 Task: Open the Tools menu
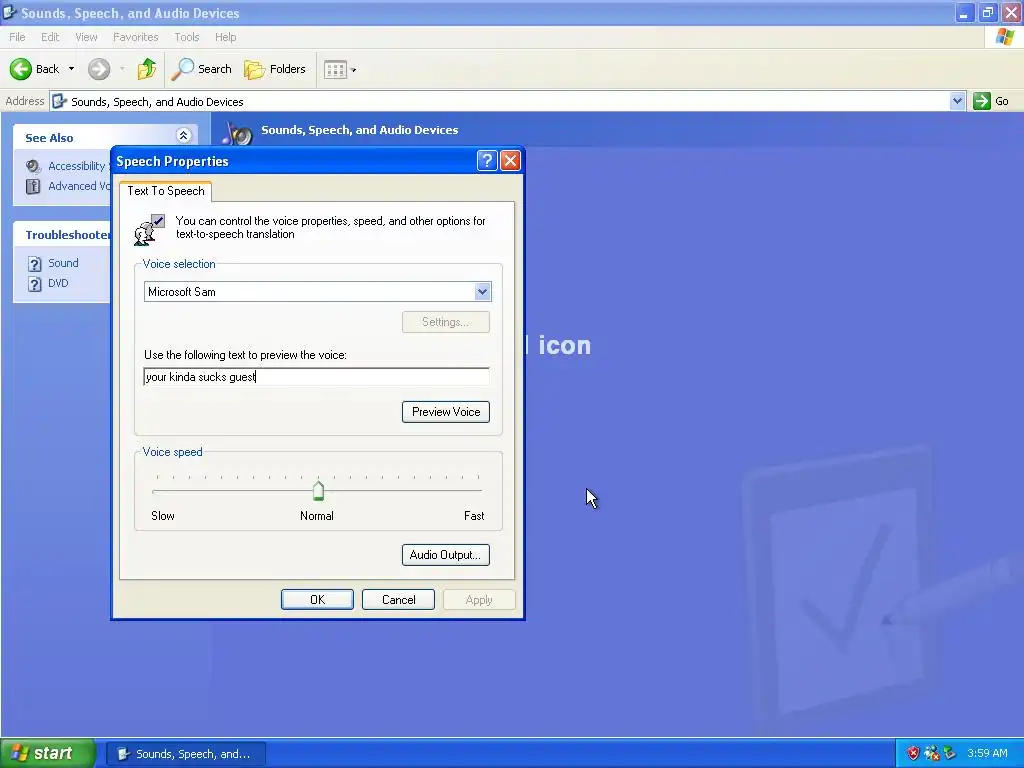pyautogui.click(x=186, y=37)
